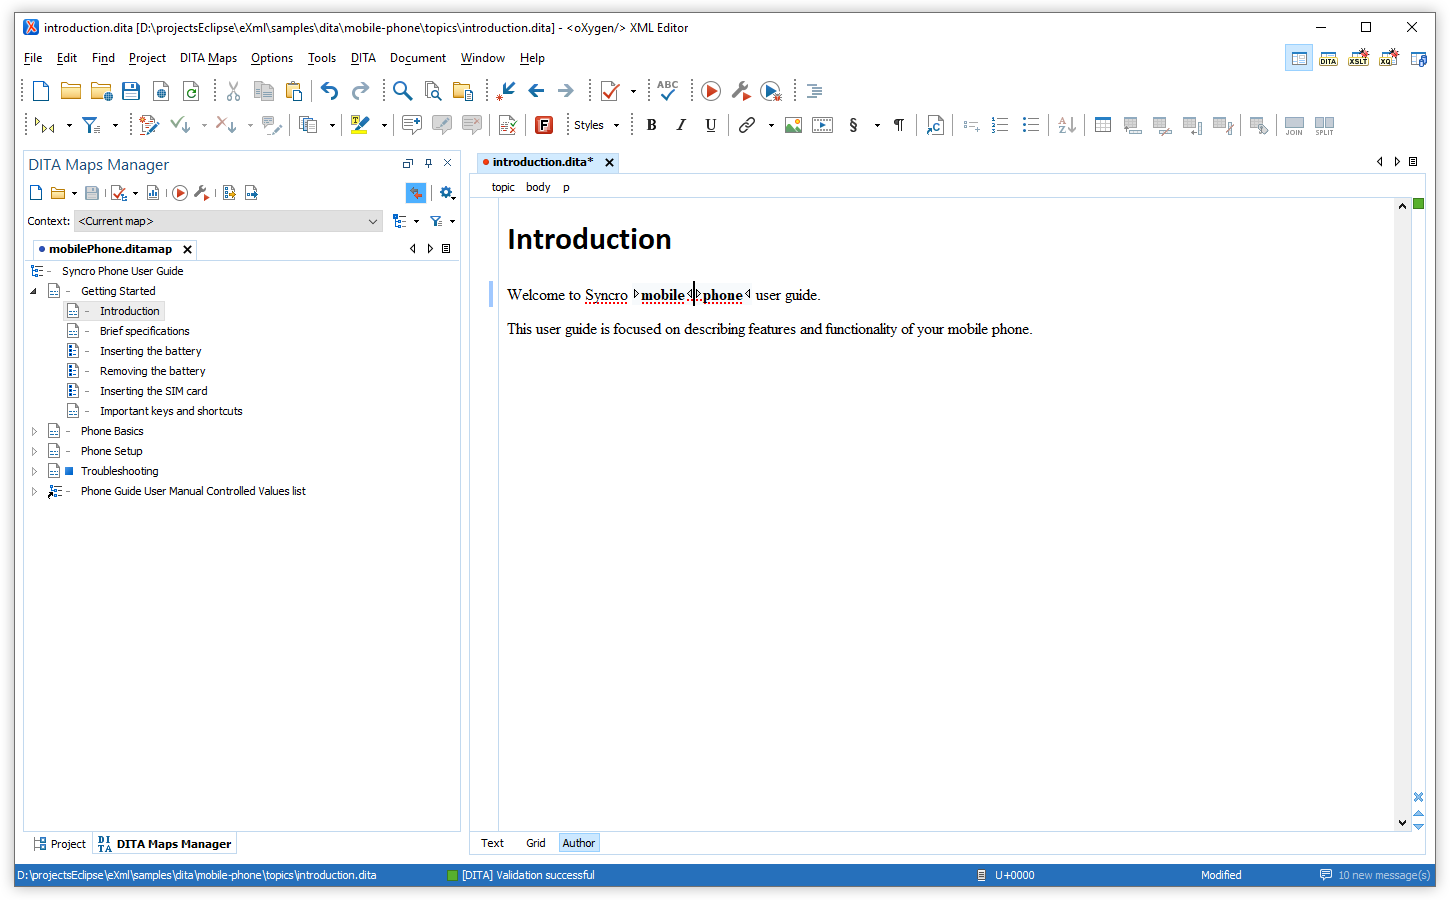Open the Document menu
Screen dimensions: 1450x900
pyautogui.click(x=418, y=58)
